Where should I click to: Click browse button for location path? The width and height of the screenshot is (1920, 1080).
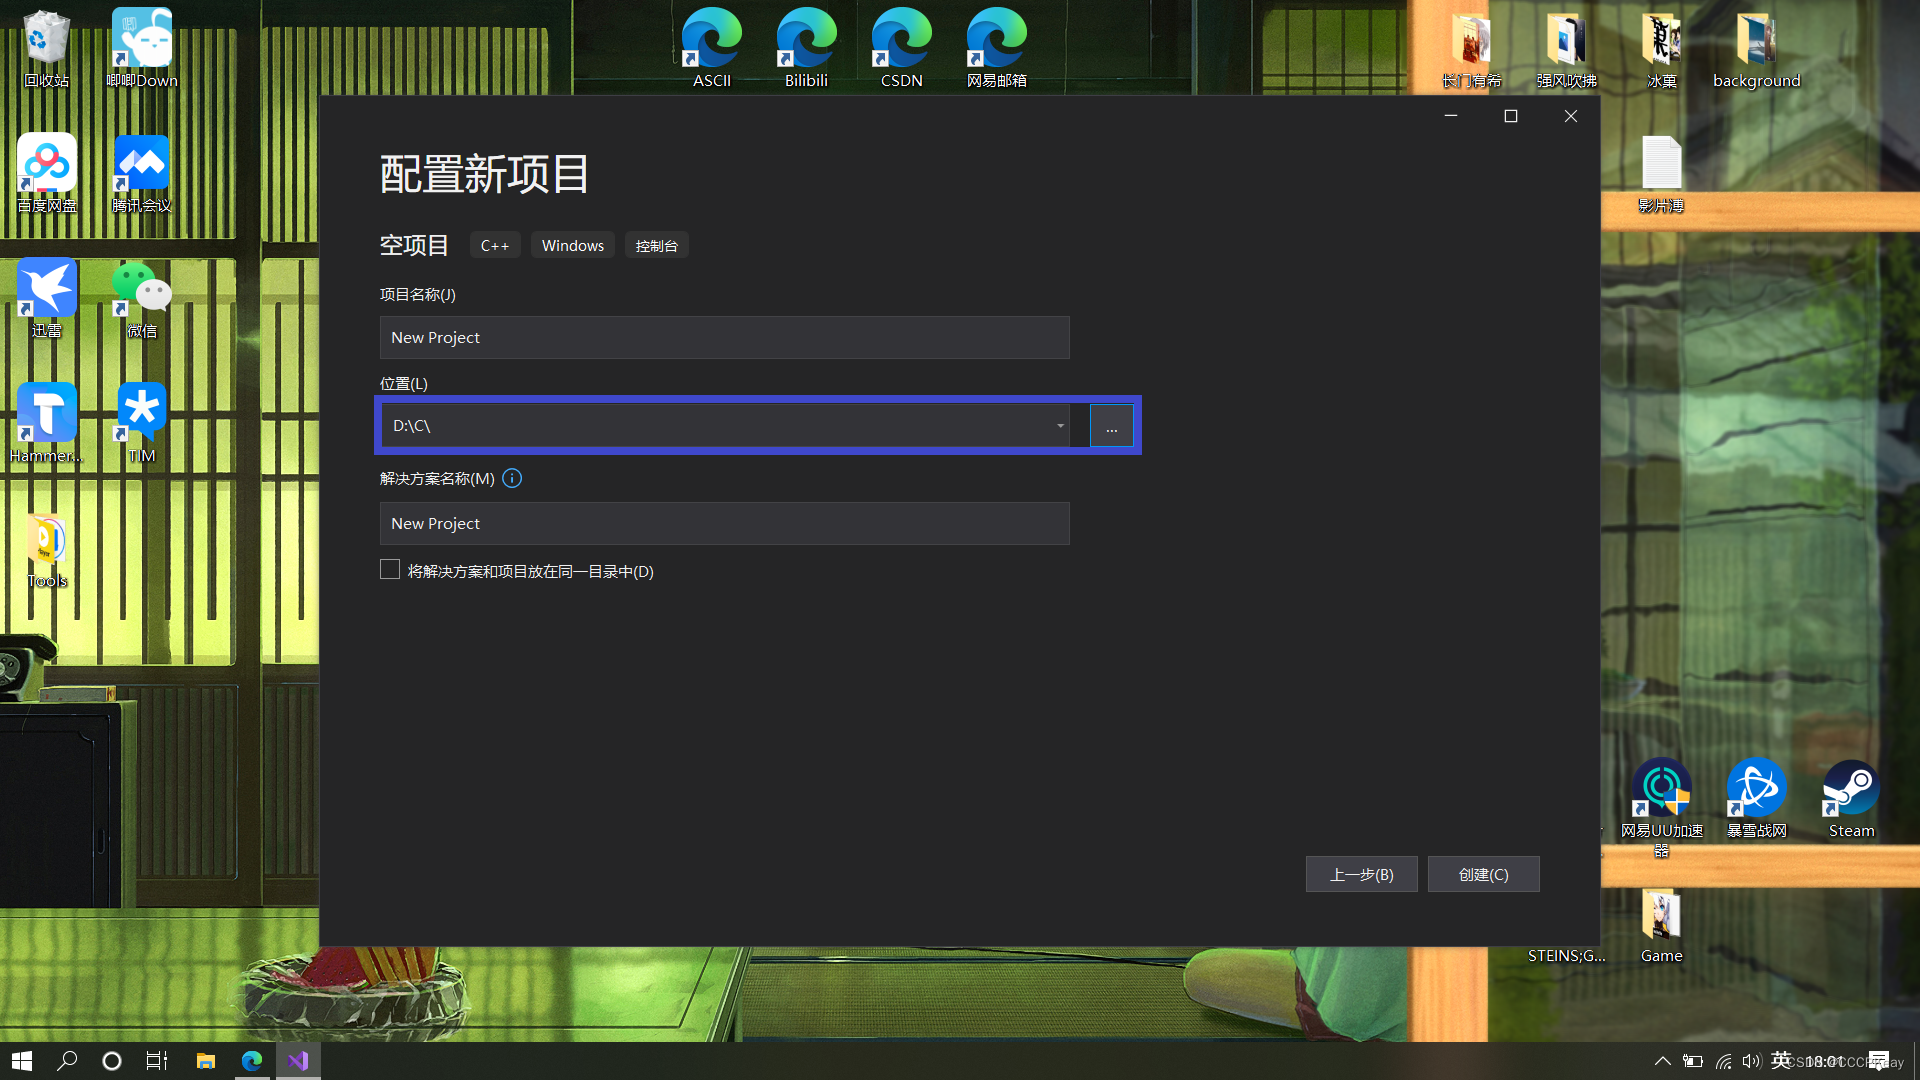point(1110,425)
